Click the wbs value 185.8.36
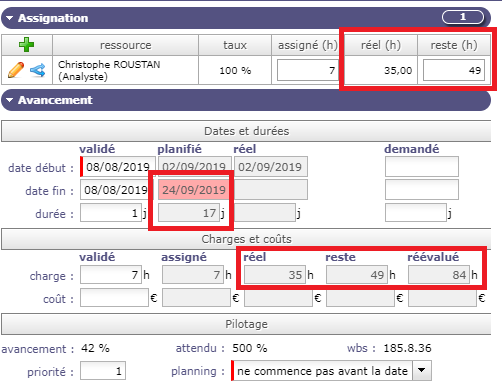 point(407,348)
